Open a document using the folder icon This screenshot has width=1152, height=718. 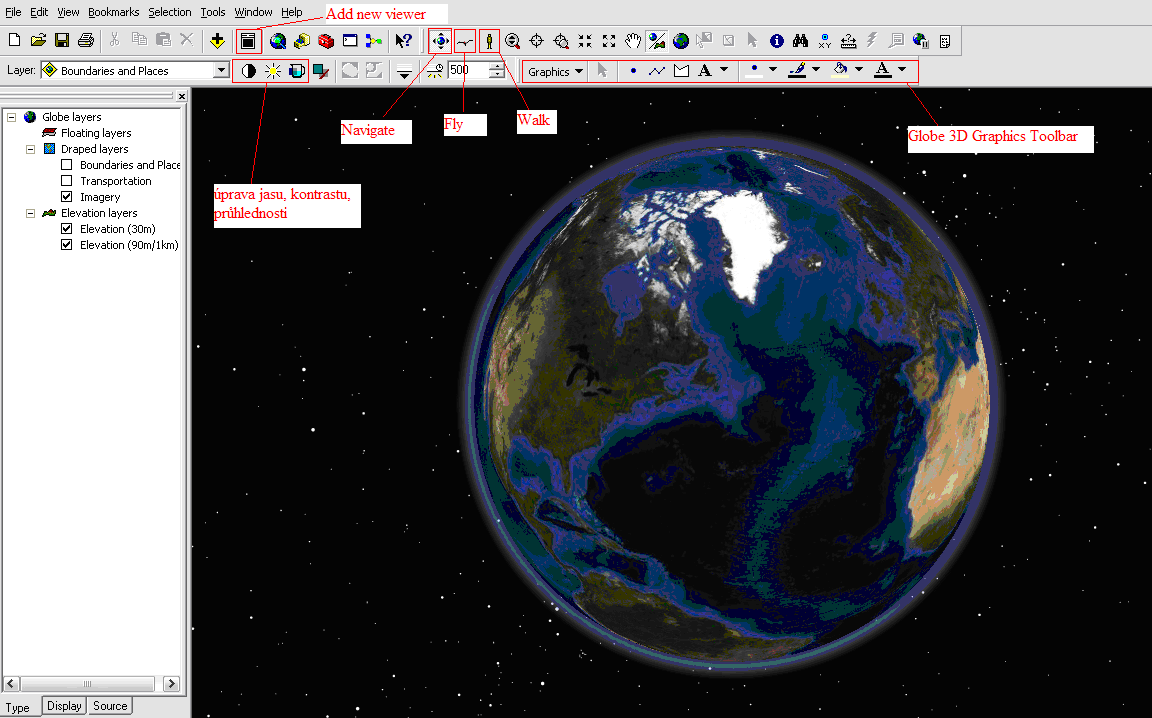38,40
